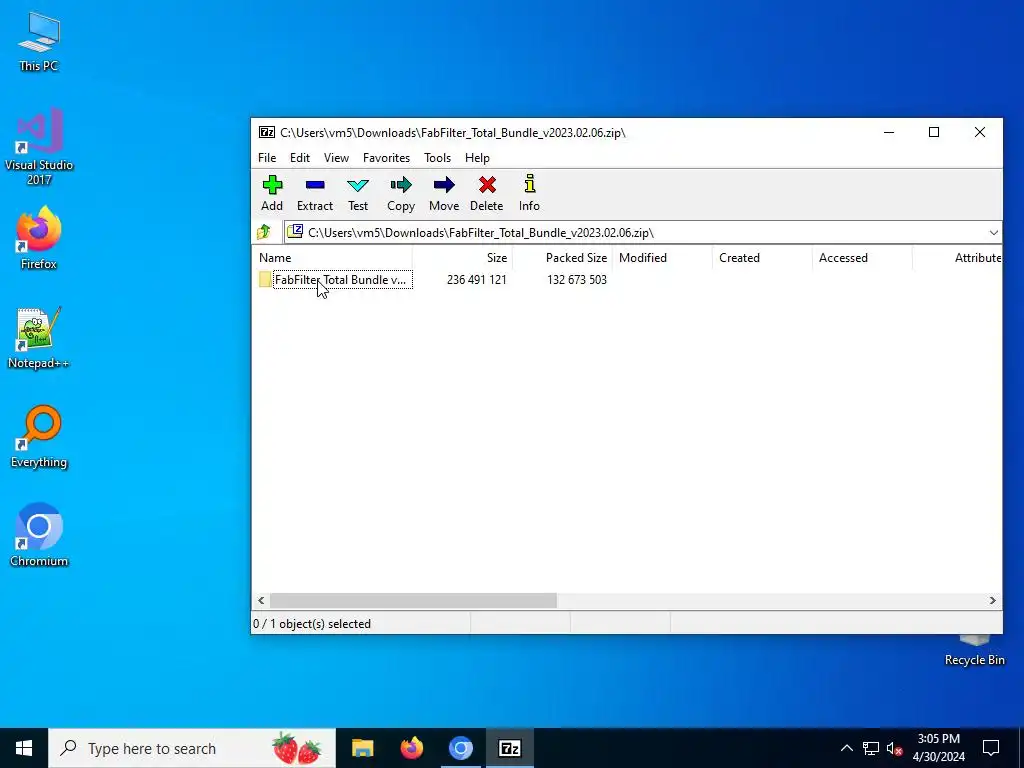Click the FabFilter folder icon in list

pos(264,280)
